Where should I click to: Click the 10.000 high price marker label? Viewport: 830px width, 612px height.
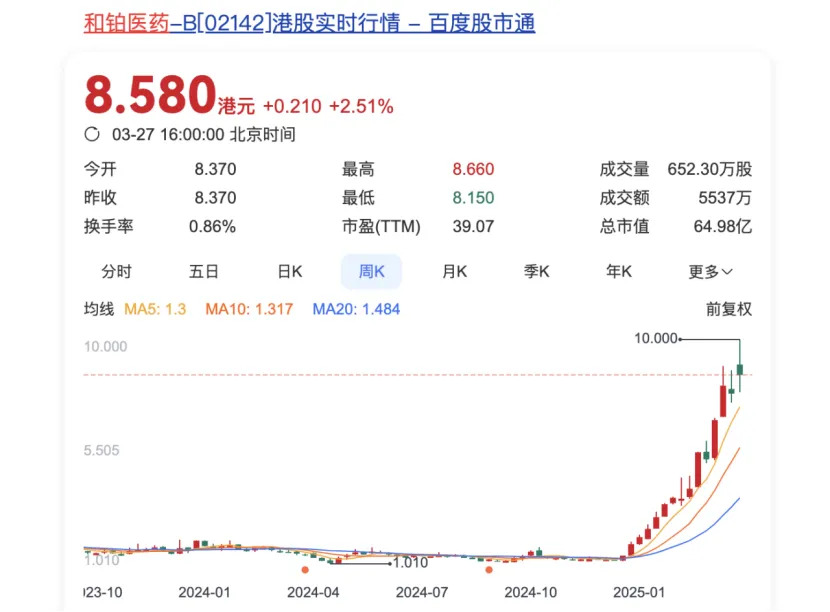pos(656,339)
